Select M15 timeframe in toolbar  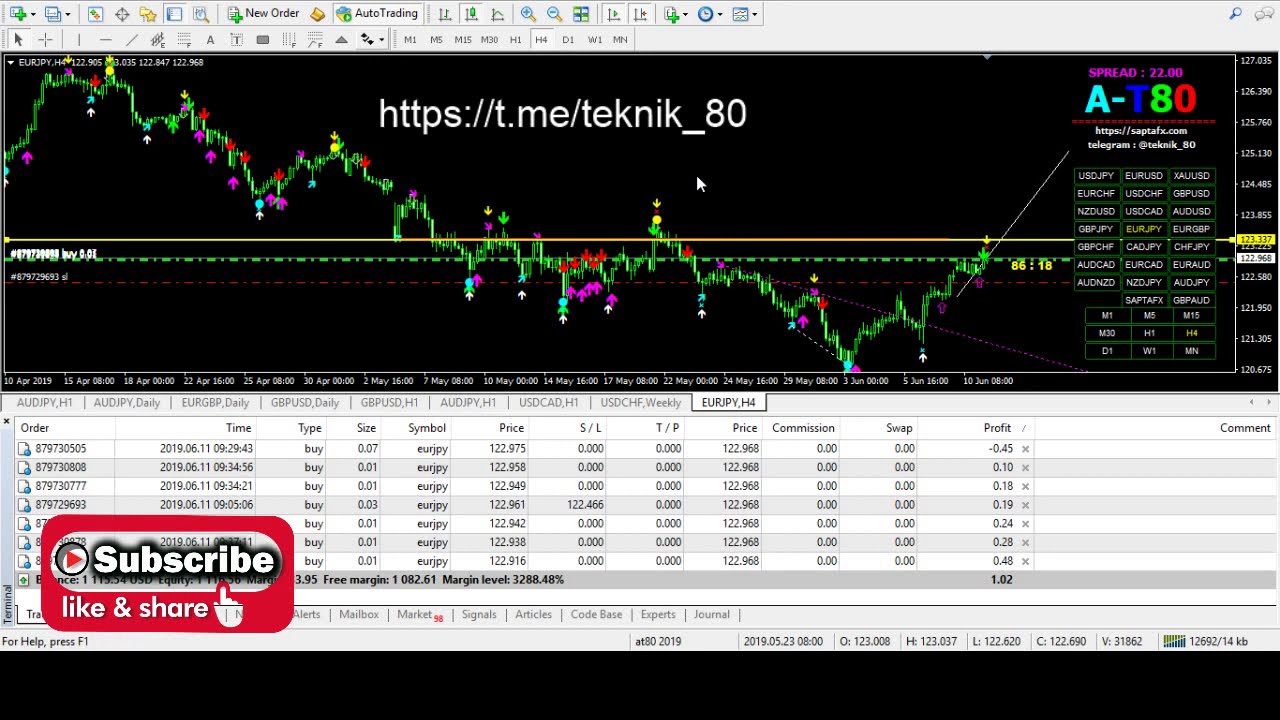[x=463, y=39]
